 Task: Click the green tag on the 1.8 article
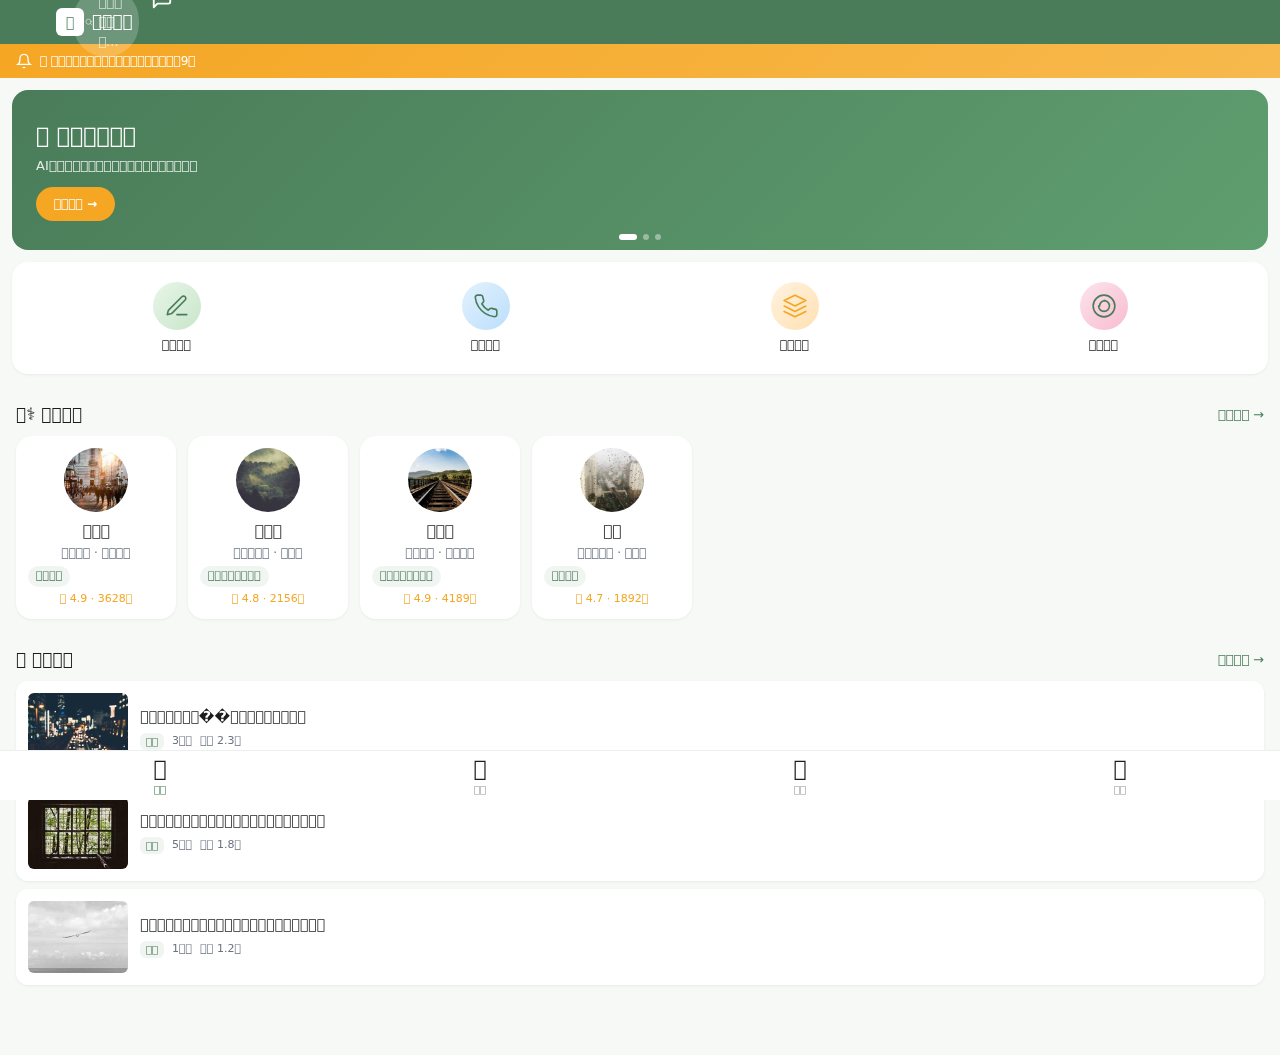[152, 846]
